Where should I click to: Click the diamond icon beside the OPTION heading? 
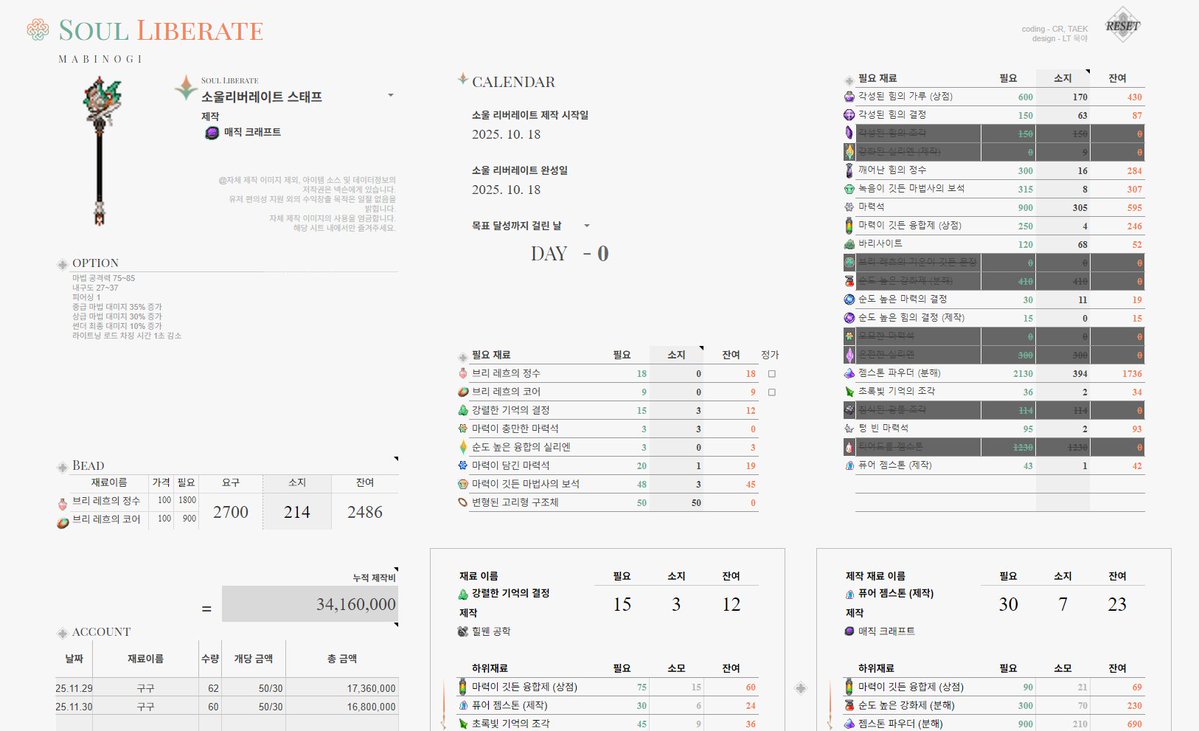pos(63,265)
